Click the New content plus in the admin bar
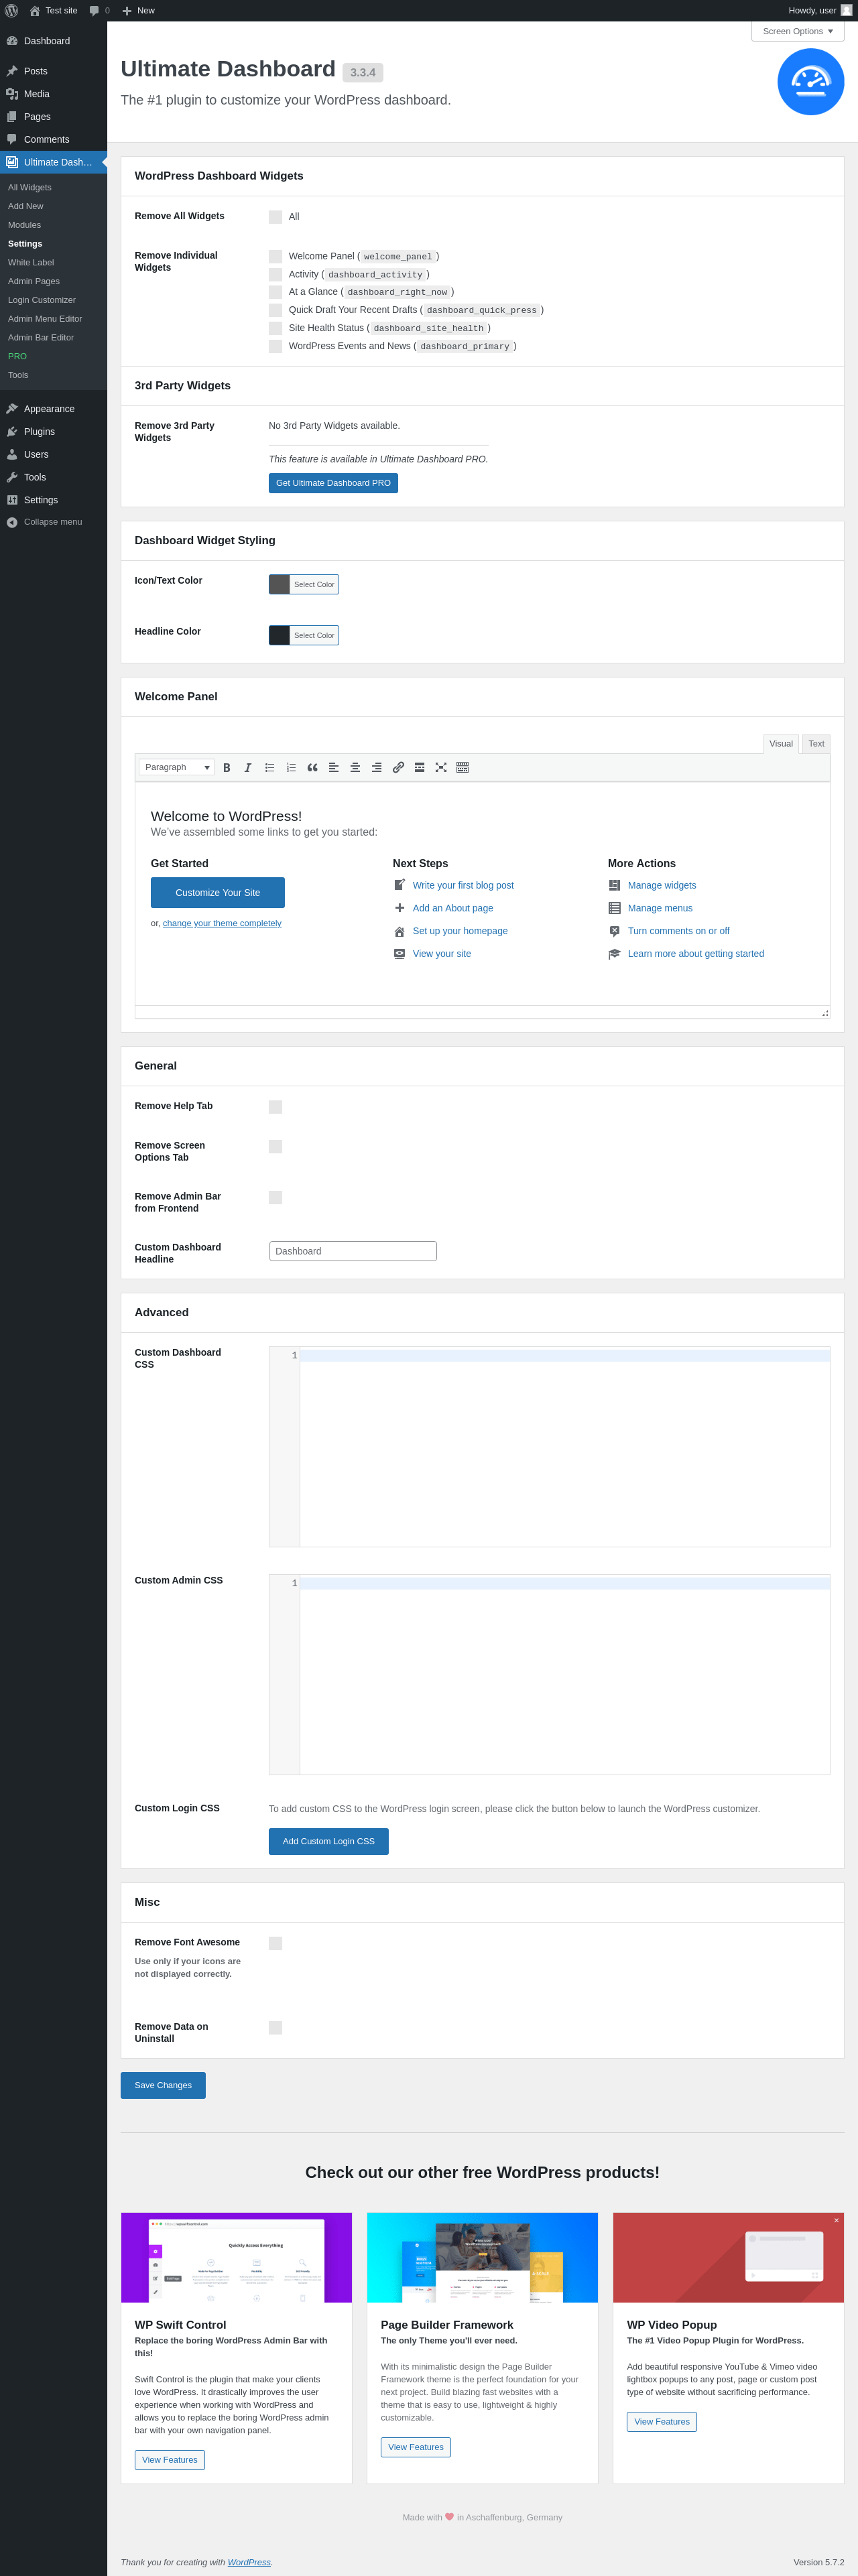Image resolution: width=858 pixels, height=2576 pixels. 139,11
